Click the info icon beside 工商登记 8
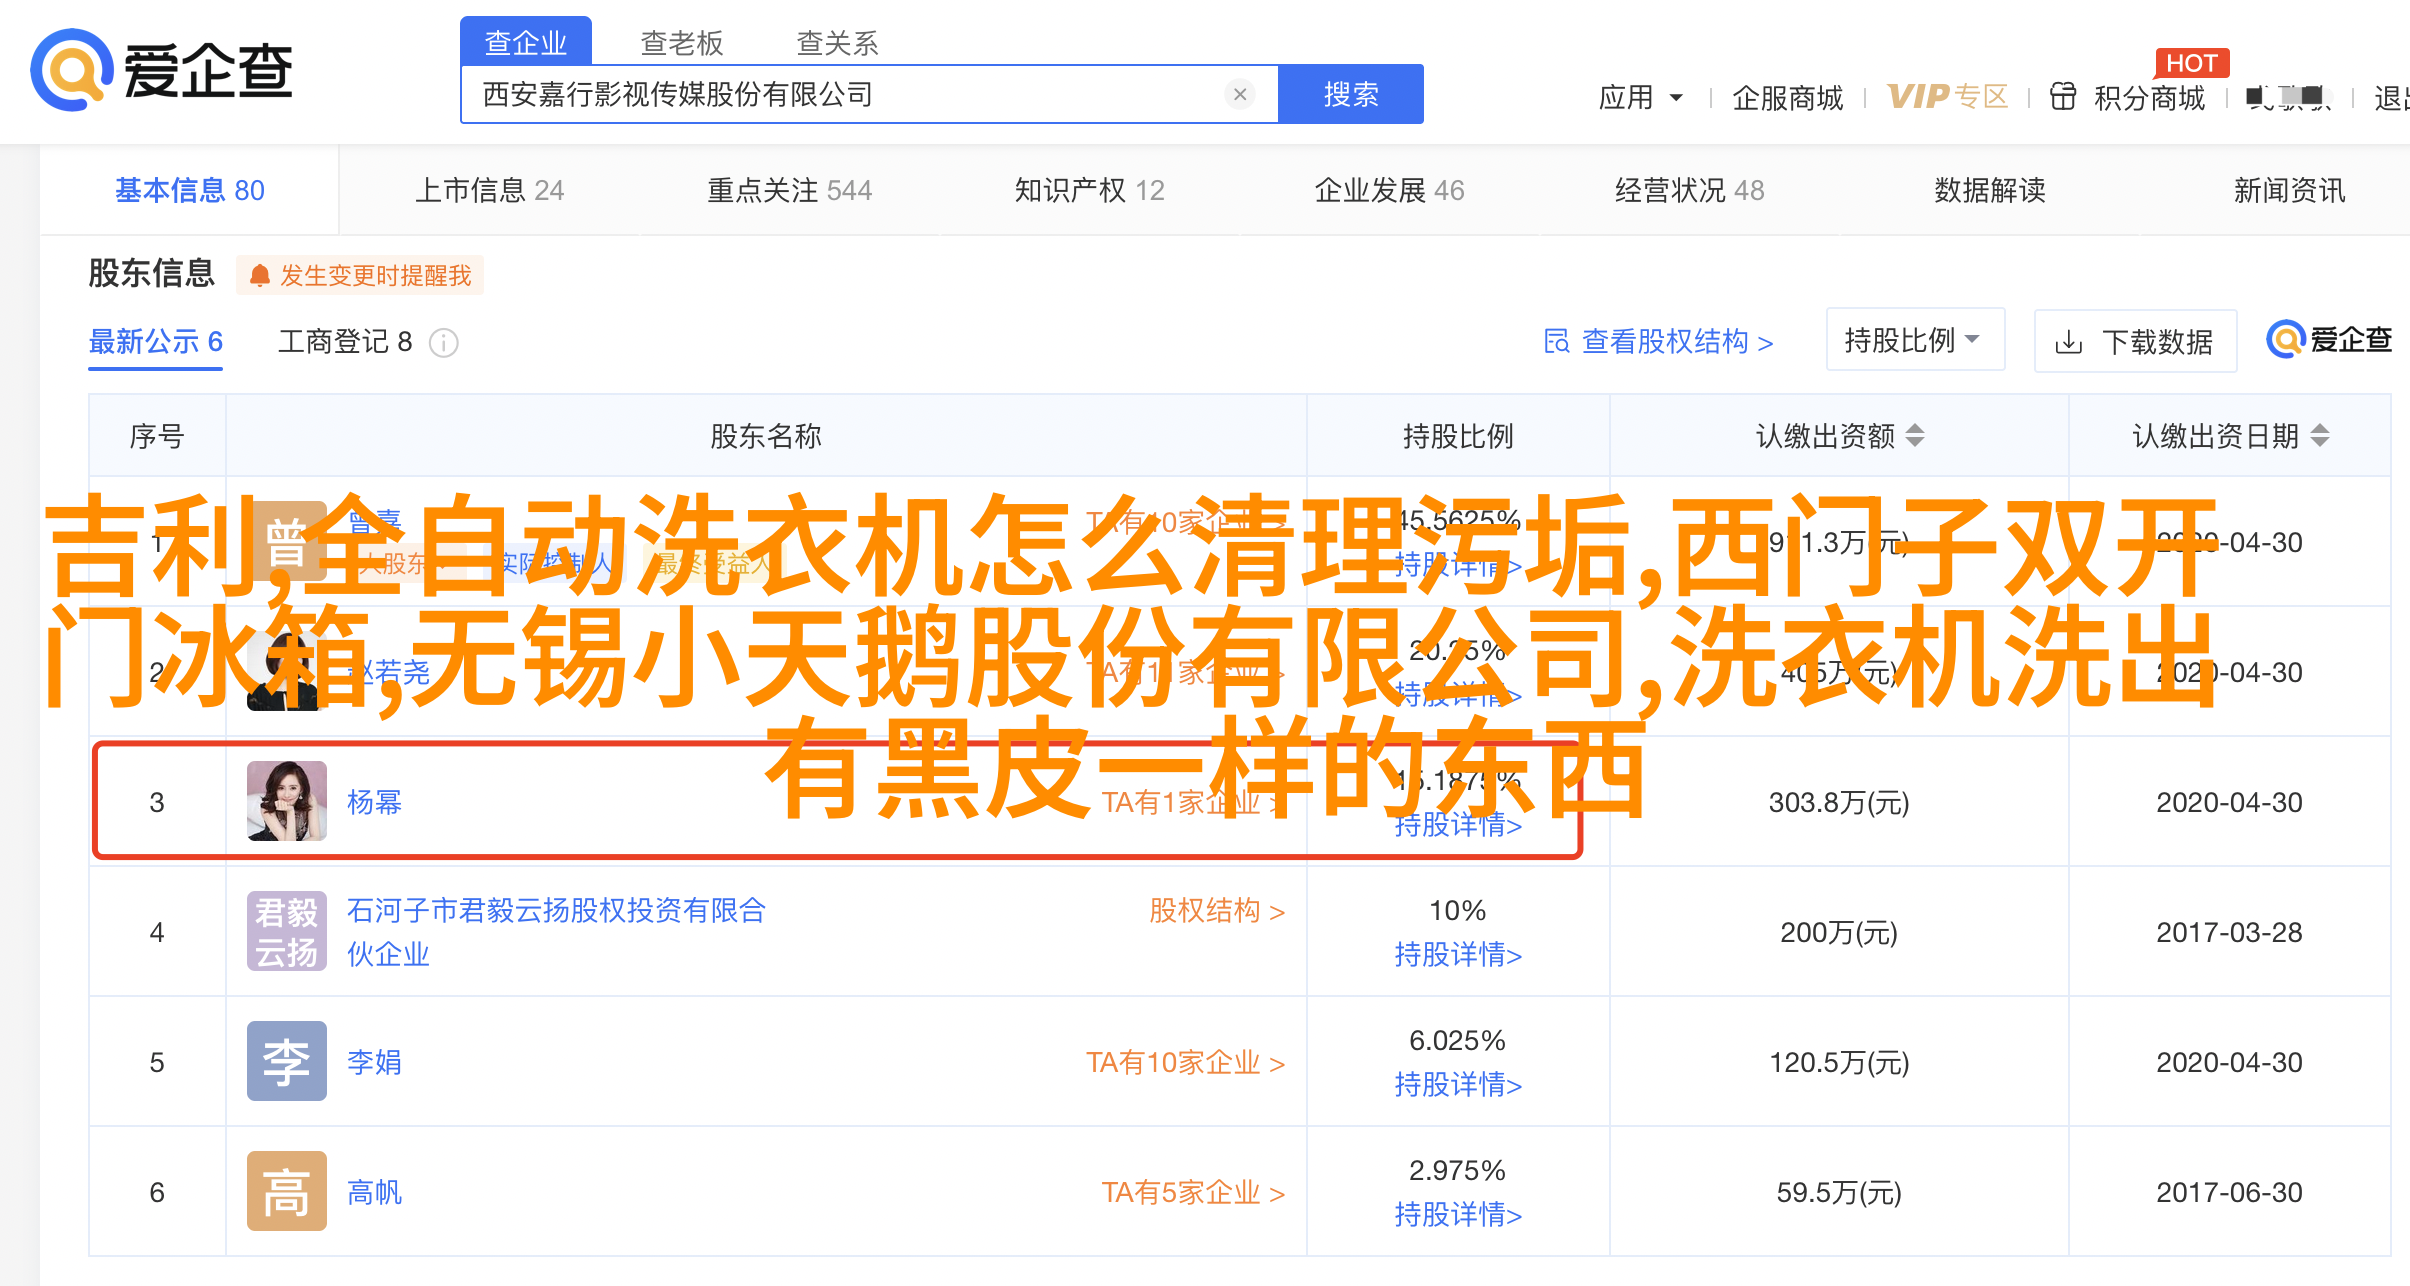The width and height of the screenshot is (2410, 1286). tap(443, 343)
